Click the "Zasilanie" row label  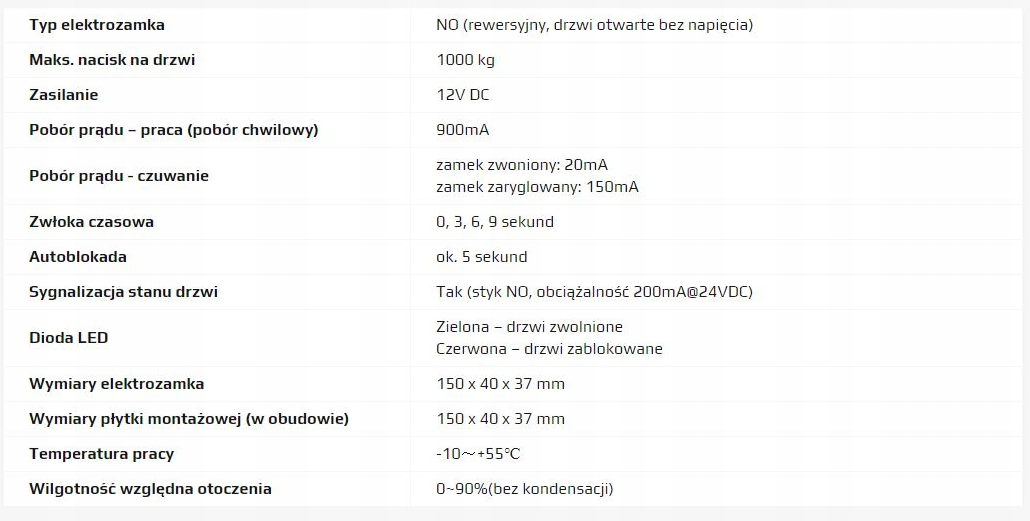pos(64,95)
